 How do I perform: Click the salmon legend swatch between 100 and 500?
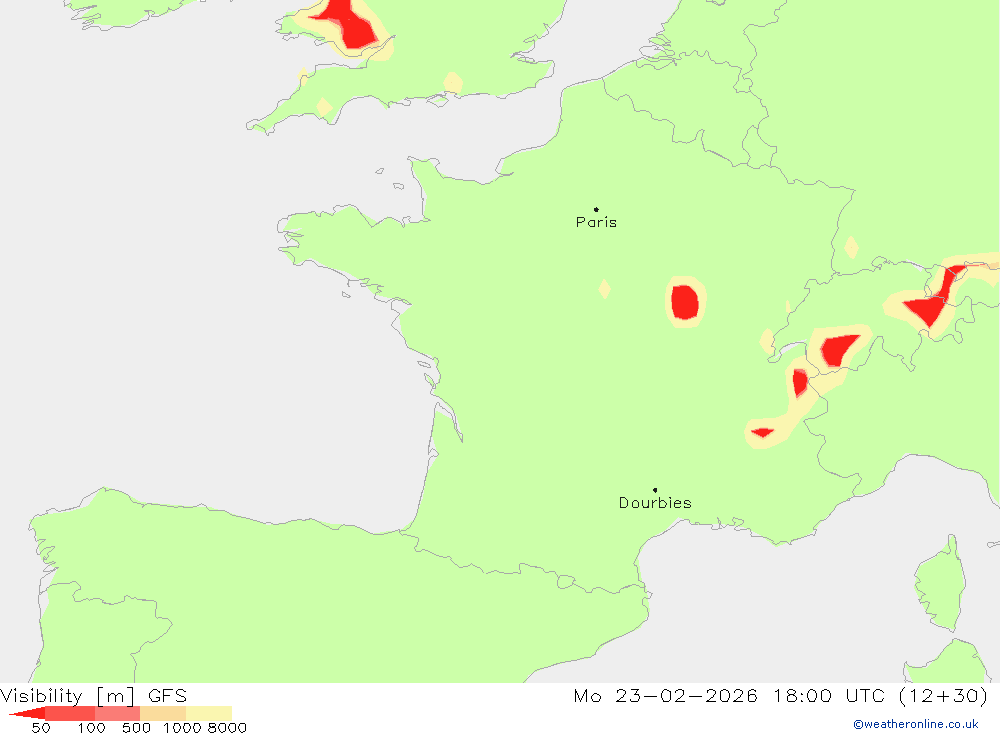coord(117,713)
